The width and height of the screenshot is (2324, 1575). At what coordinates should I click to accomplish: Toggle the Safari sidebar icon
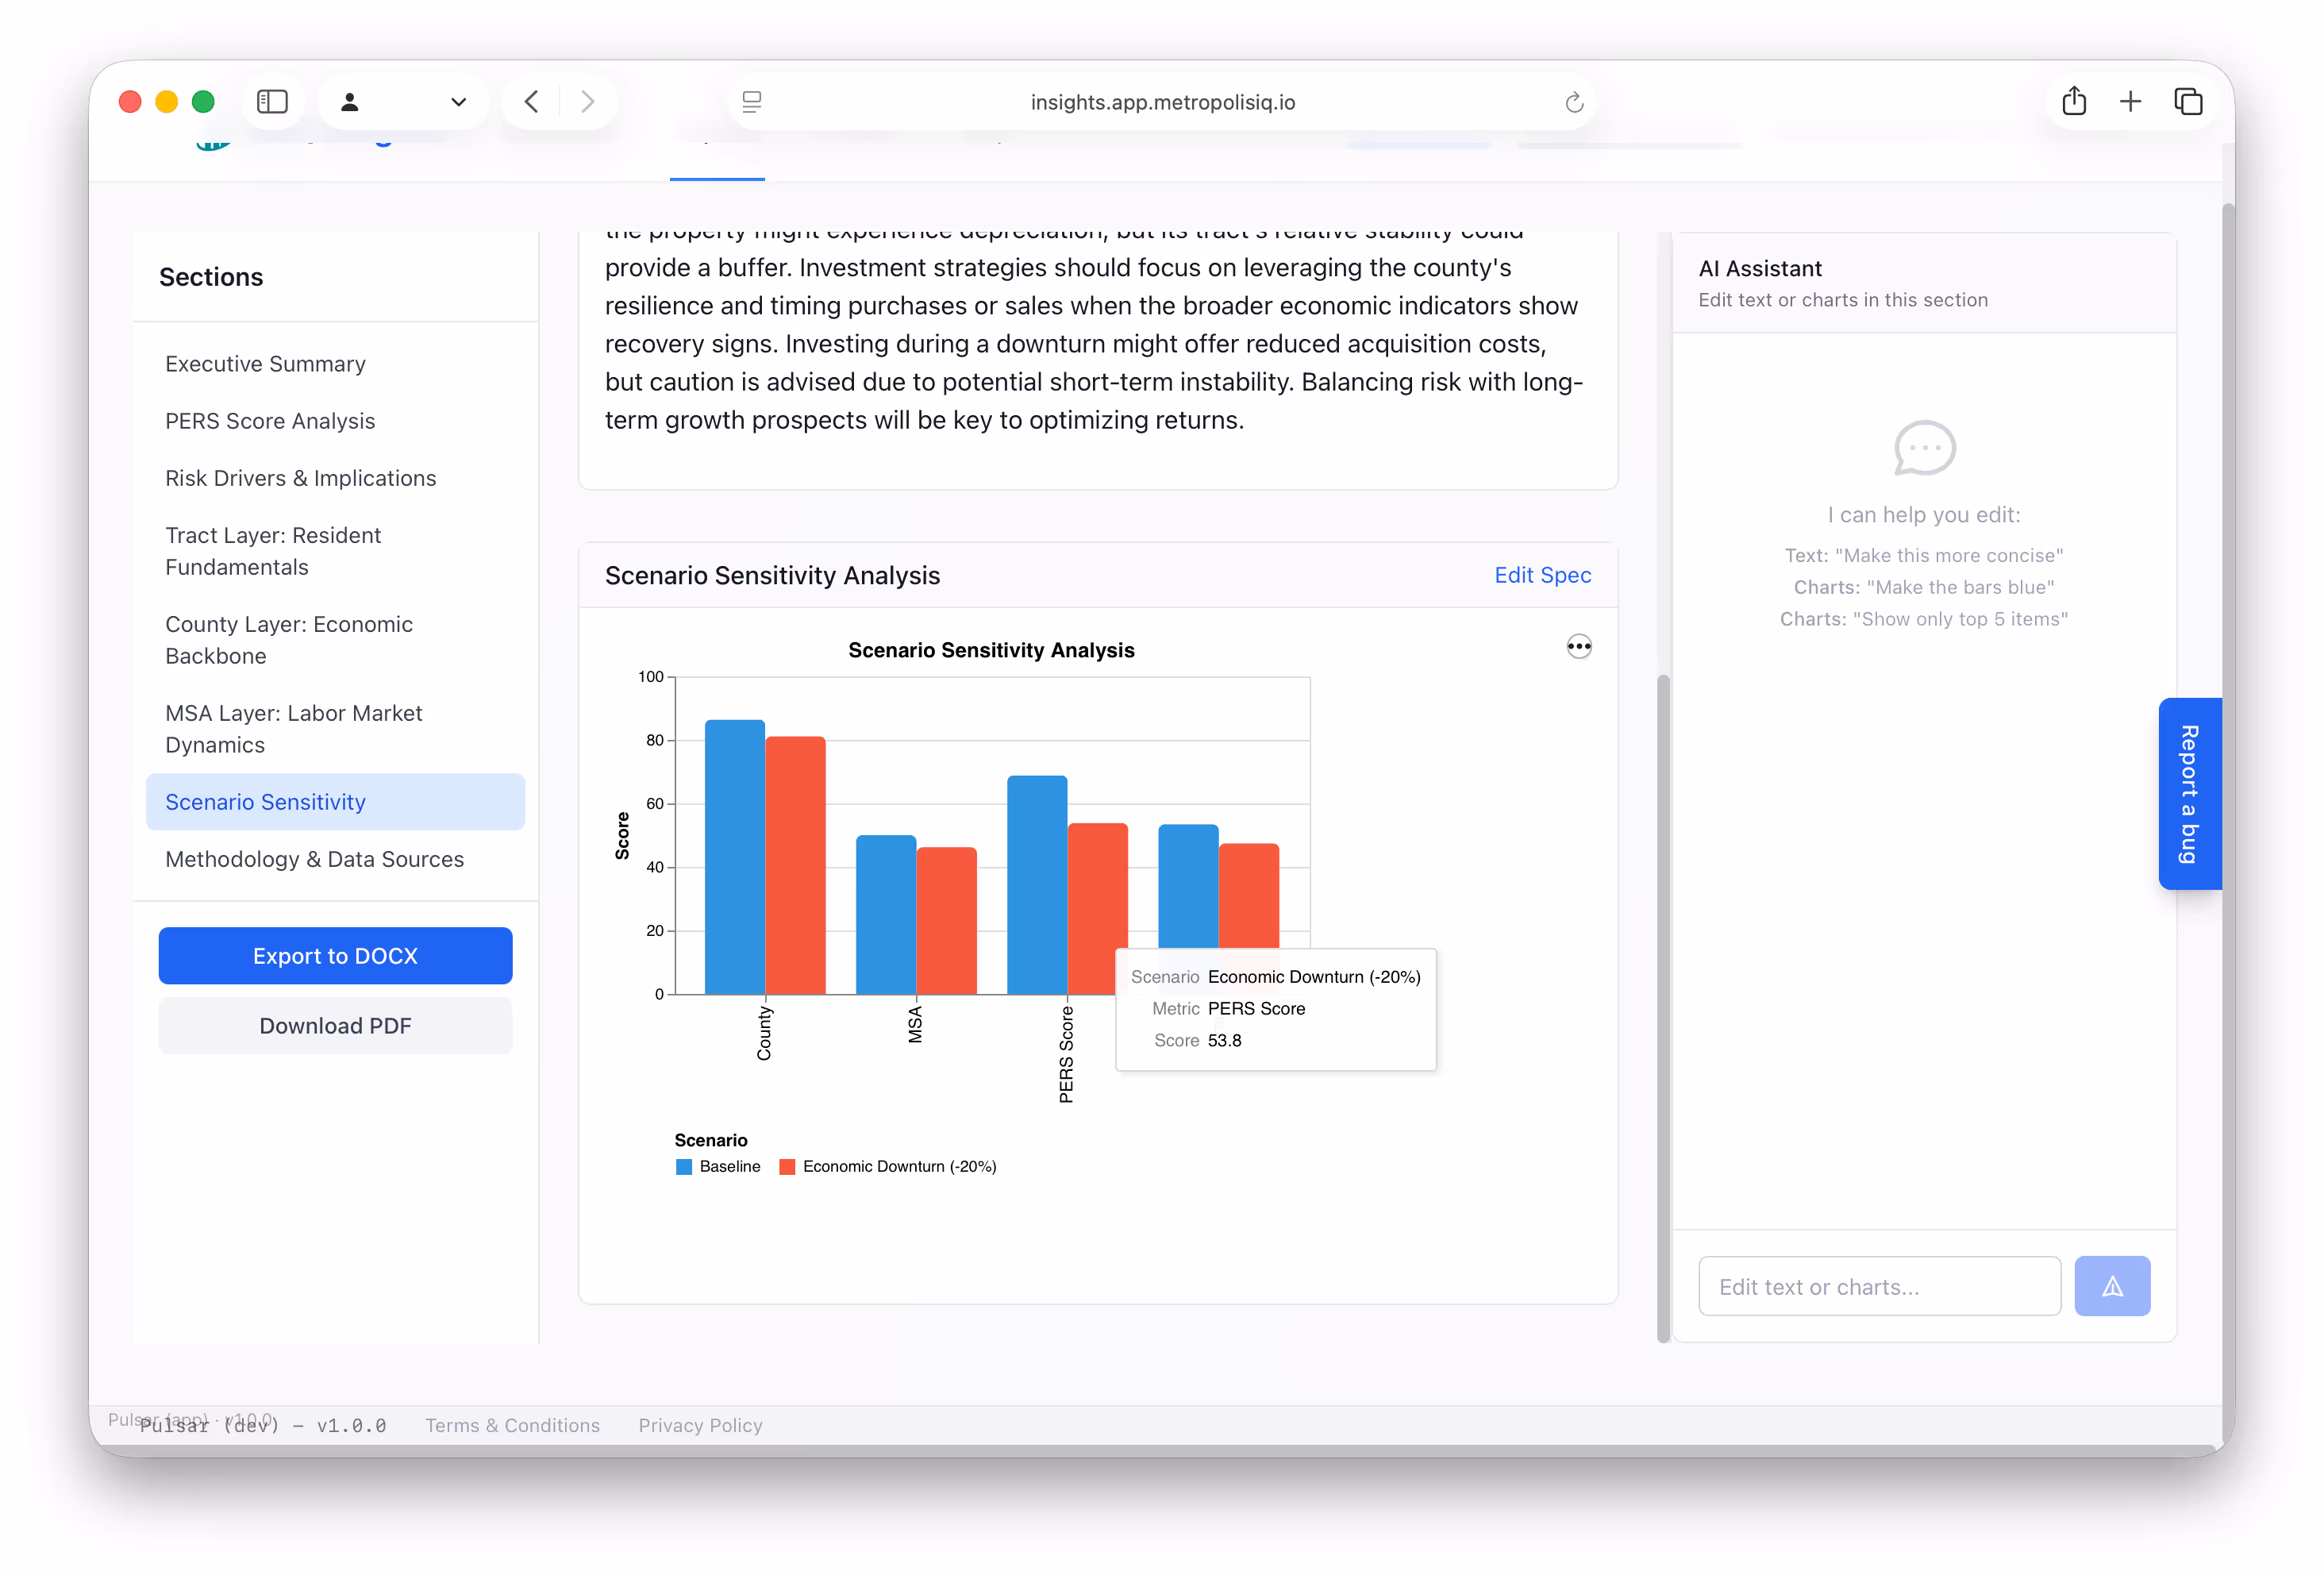point(272,102)
